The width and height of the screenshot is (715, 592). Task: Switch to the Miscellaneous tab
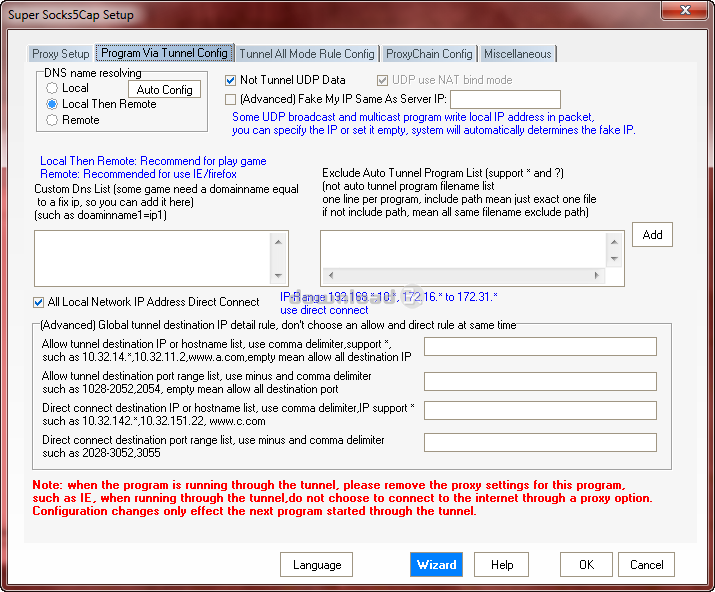518,54
